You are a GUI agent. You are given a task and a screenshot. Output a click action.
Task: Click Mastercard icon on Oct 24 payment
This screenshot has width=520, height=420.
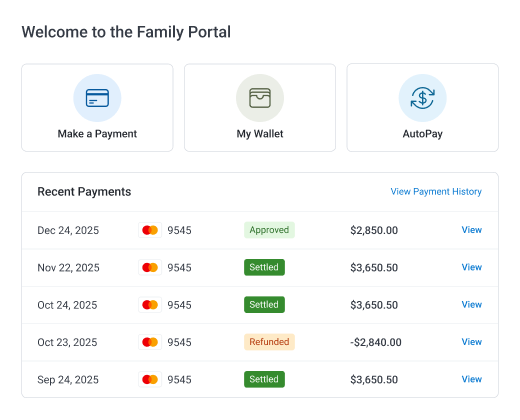click(x=150, y=305)
